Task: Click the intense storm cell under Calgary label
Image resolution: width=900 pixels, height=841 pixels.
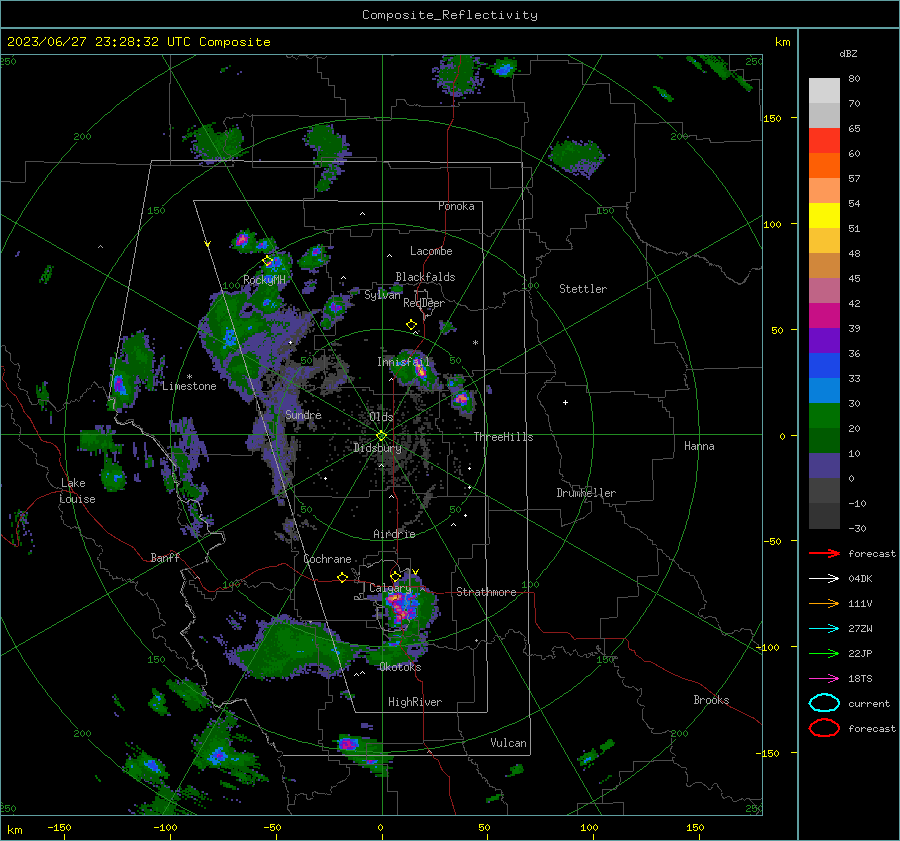Action: [404, 609]
